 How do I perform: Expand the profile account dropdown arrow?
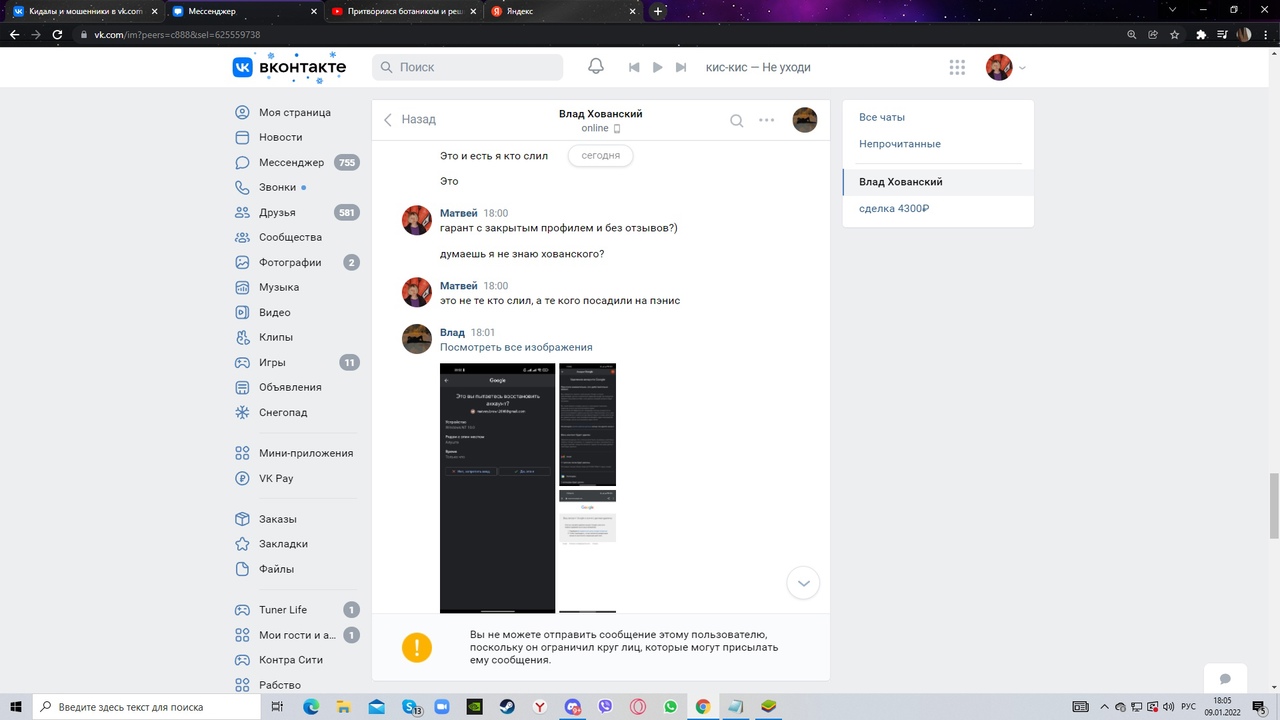1022,68
